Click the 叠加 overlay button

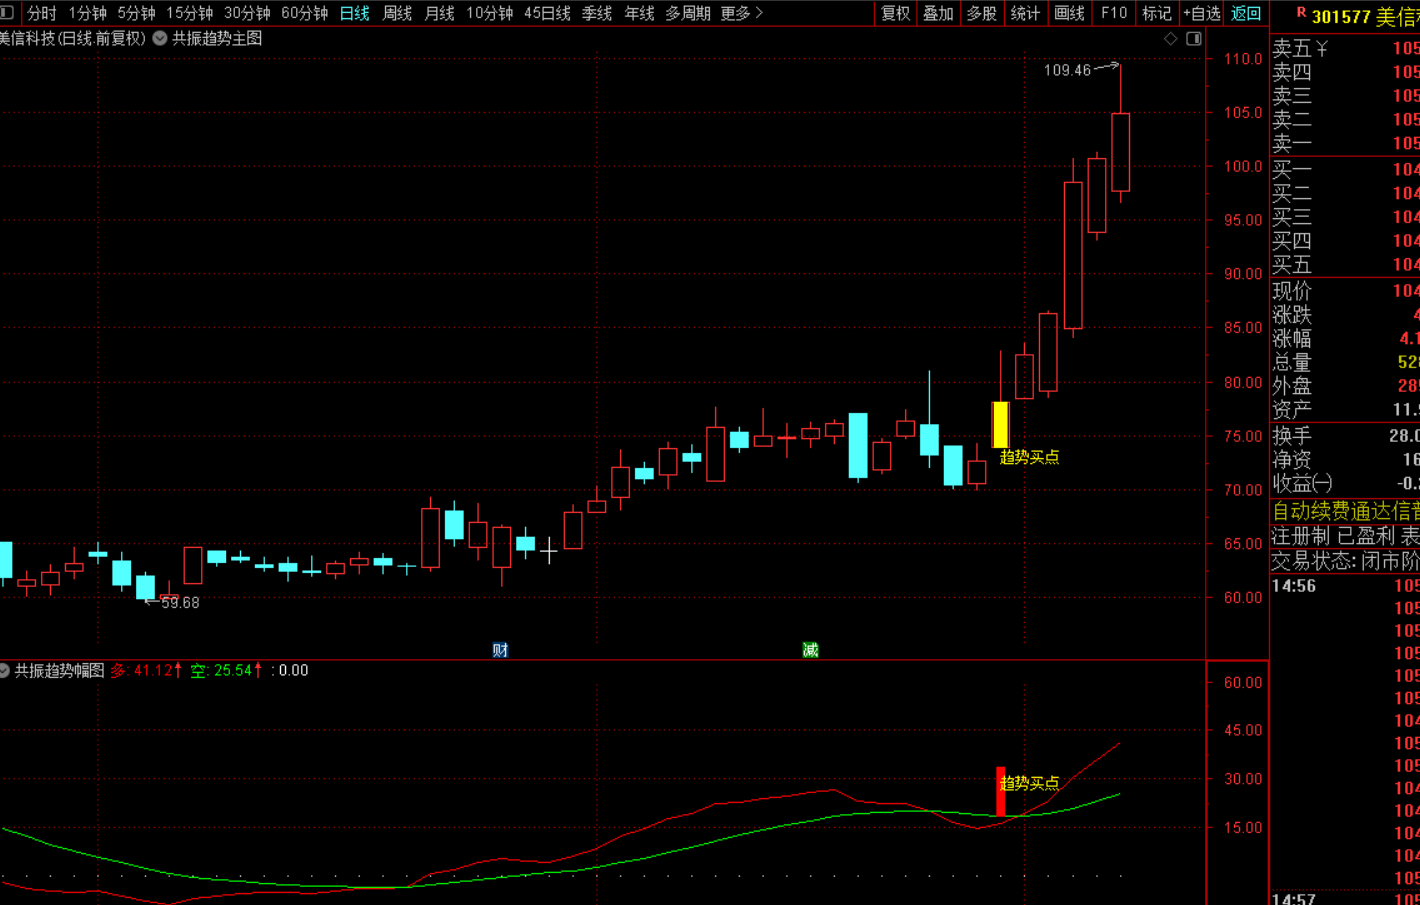pyautogui.click(x=938, y=13)
